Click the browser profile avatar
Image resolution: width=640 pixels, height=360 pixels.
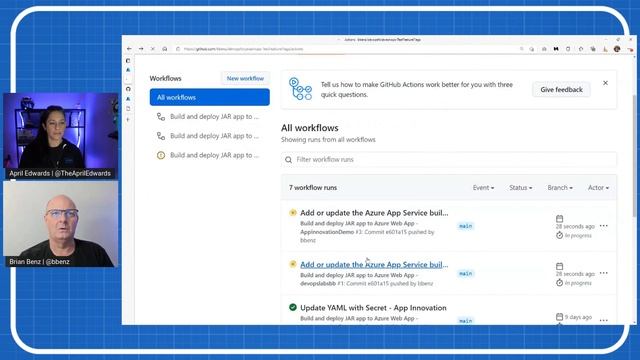click(x=617, y=49)
